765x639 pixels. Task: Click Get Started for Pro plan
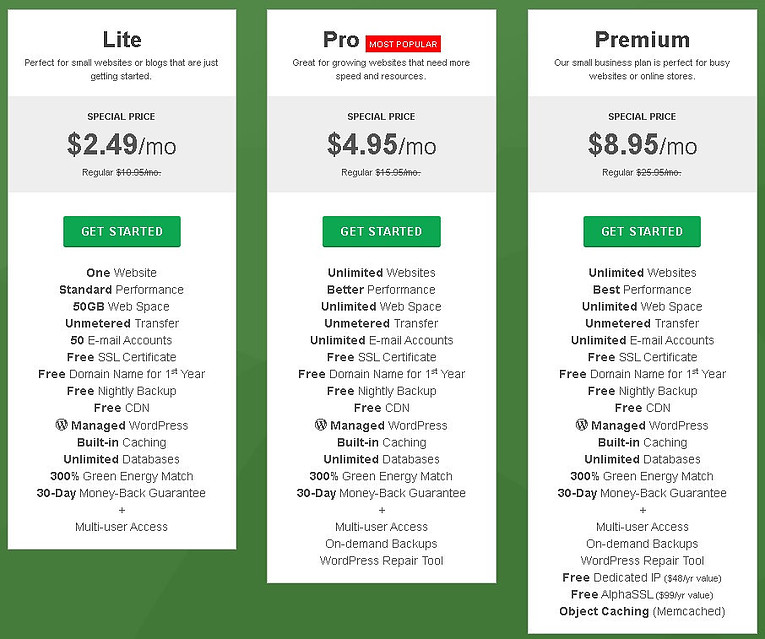pos(382,231)
